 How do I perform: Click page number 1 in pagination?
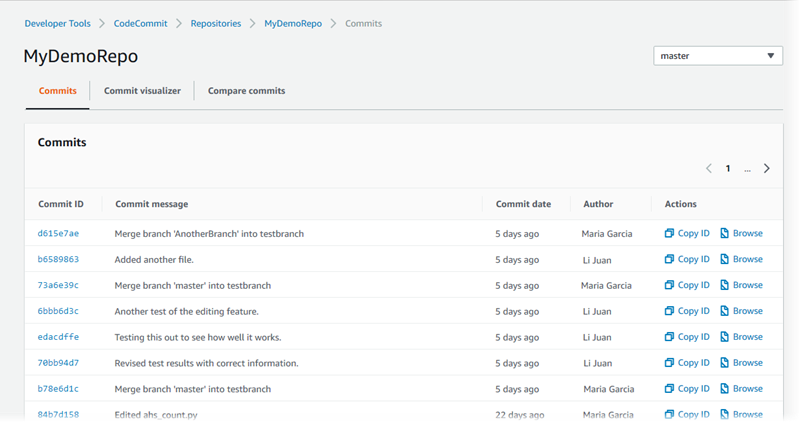click(728, 169)
